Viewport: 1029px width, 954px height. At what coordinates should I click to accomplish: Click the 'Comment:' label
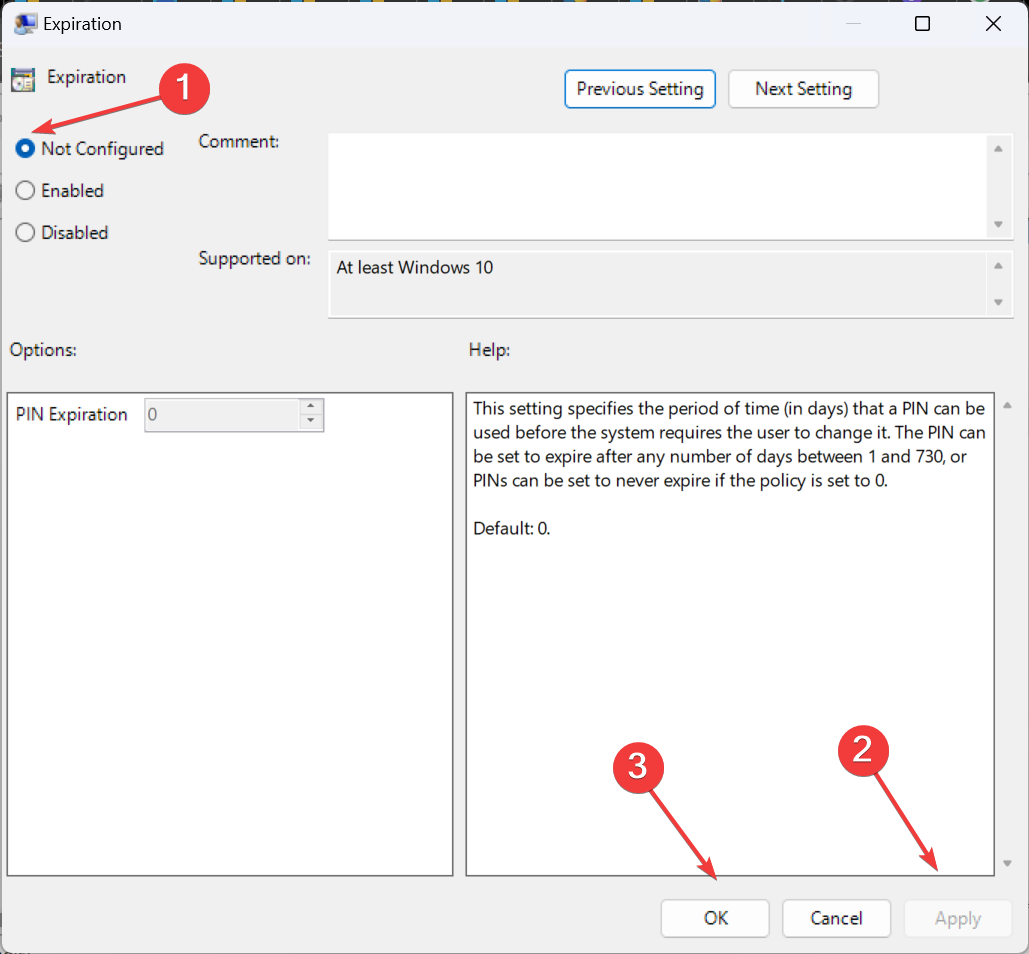[x=239, y=142]
